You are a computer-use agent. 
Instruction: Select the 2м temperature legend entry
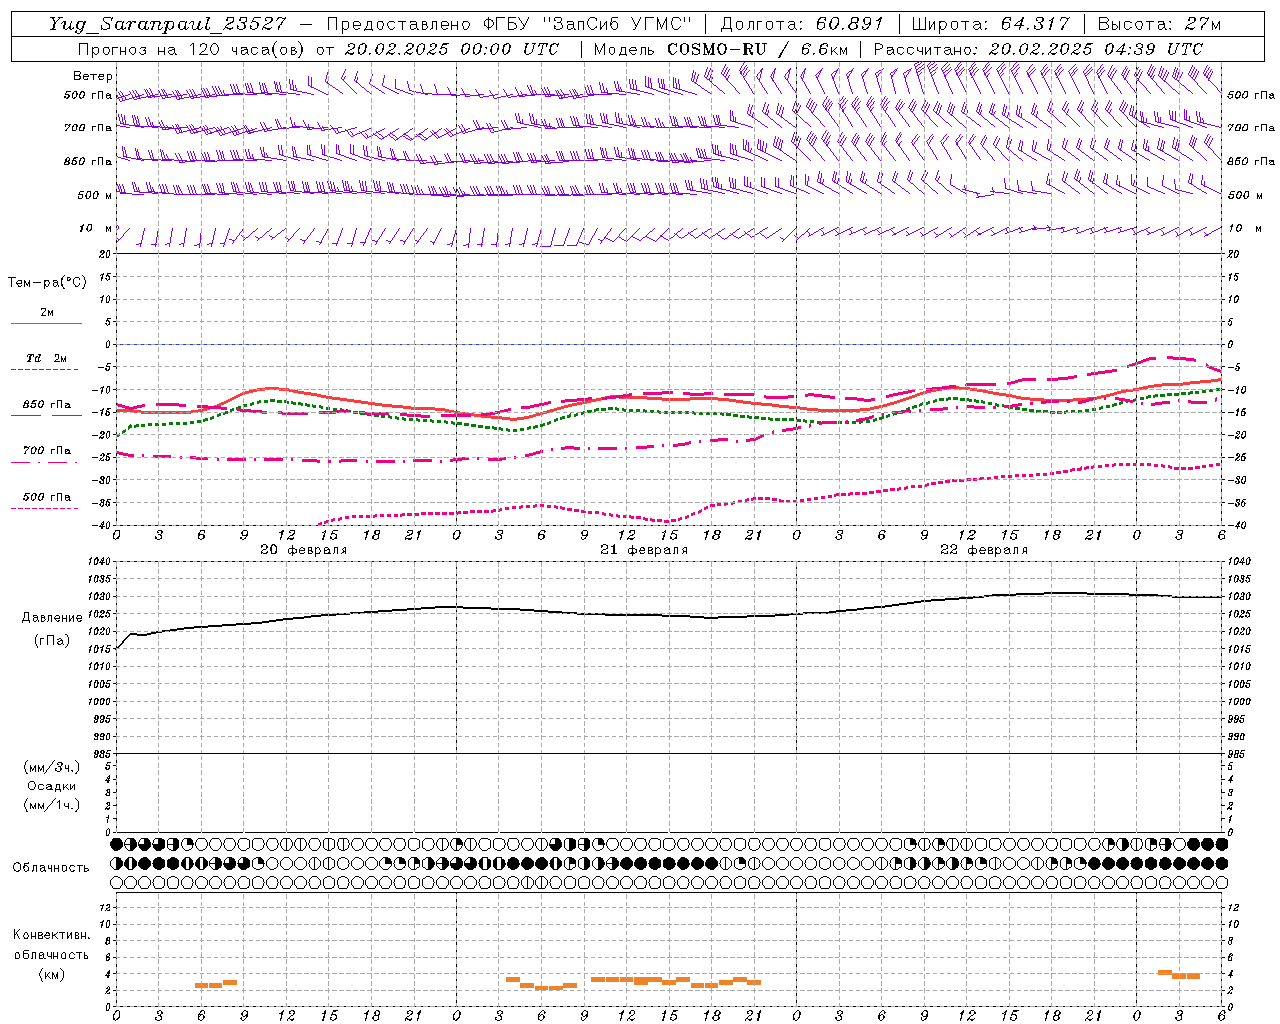pyautogui.click(x=47, y=312)
